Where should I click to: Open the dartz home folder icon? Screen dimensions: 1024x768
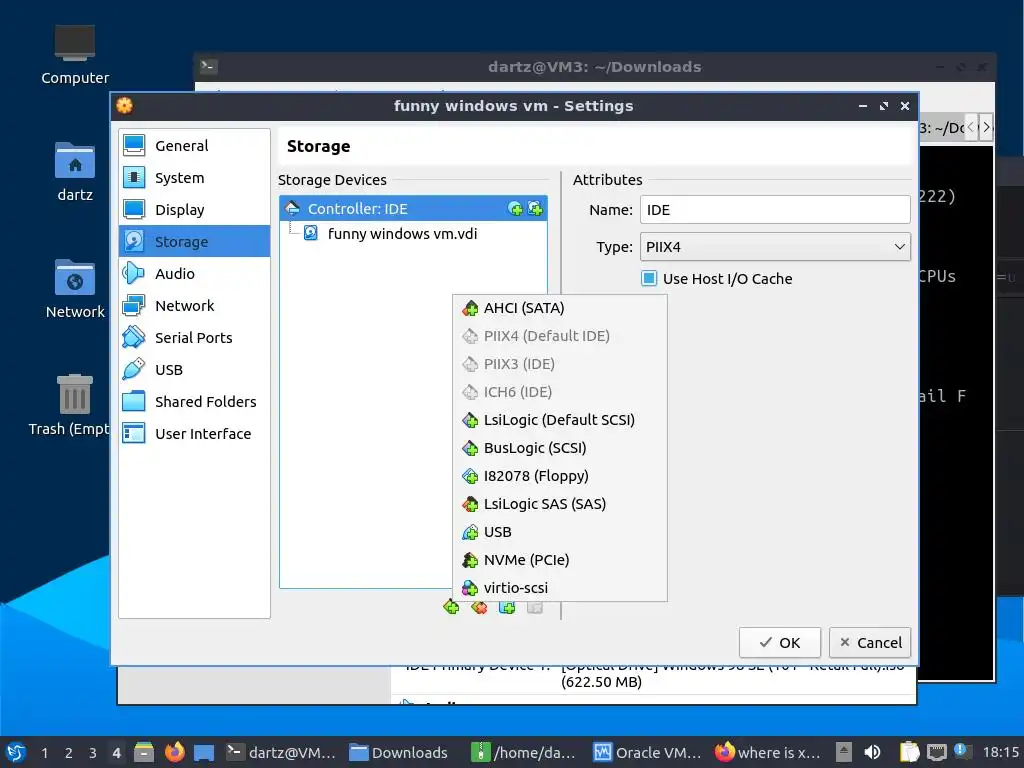[x=74, y=172]
